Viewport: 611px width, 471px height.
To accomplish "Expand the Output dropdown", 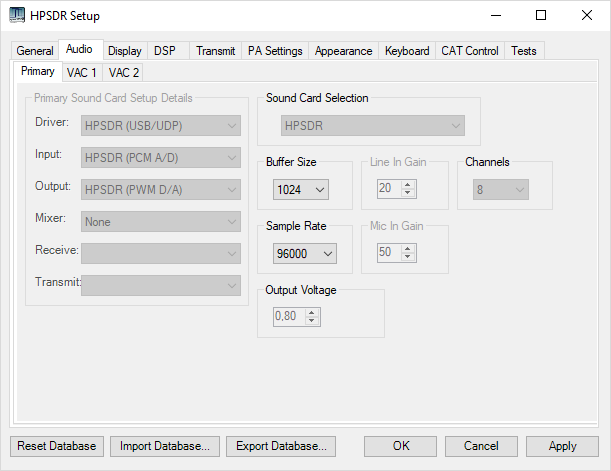I will click(x=161, y=189).
